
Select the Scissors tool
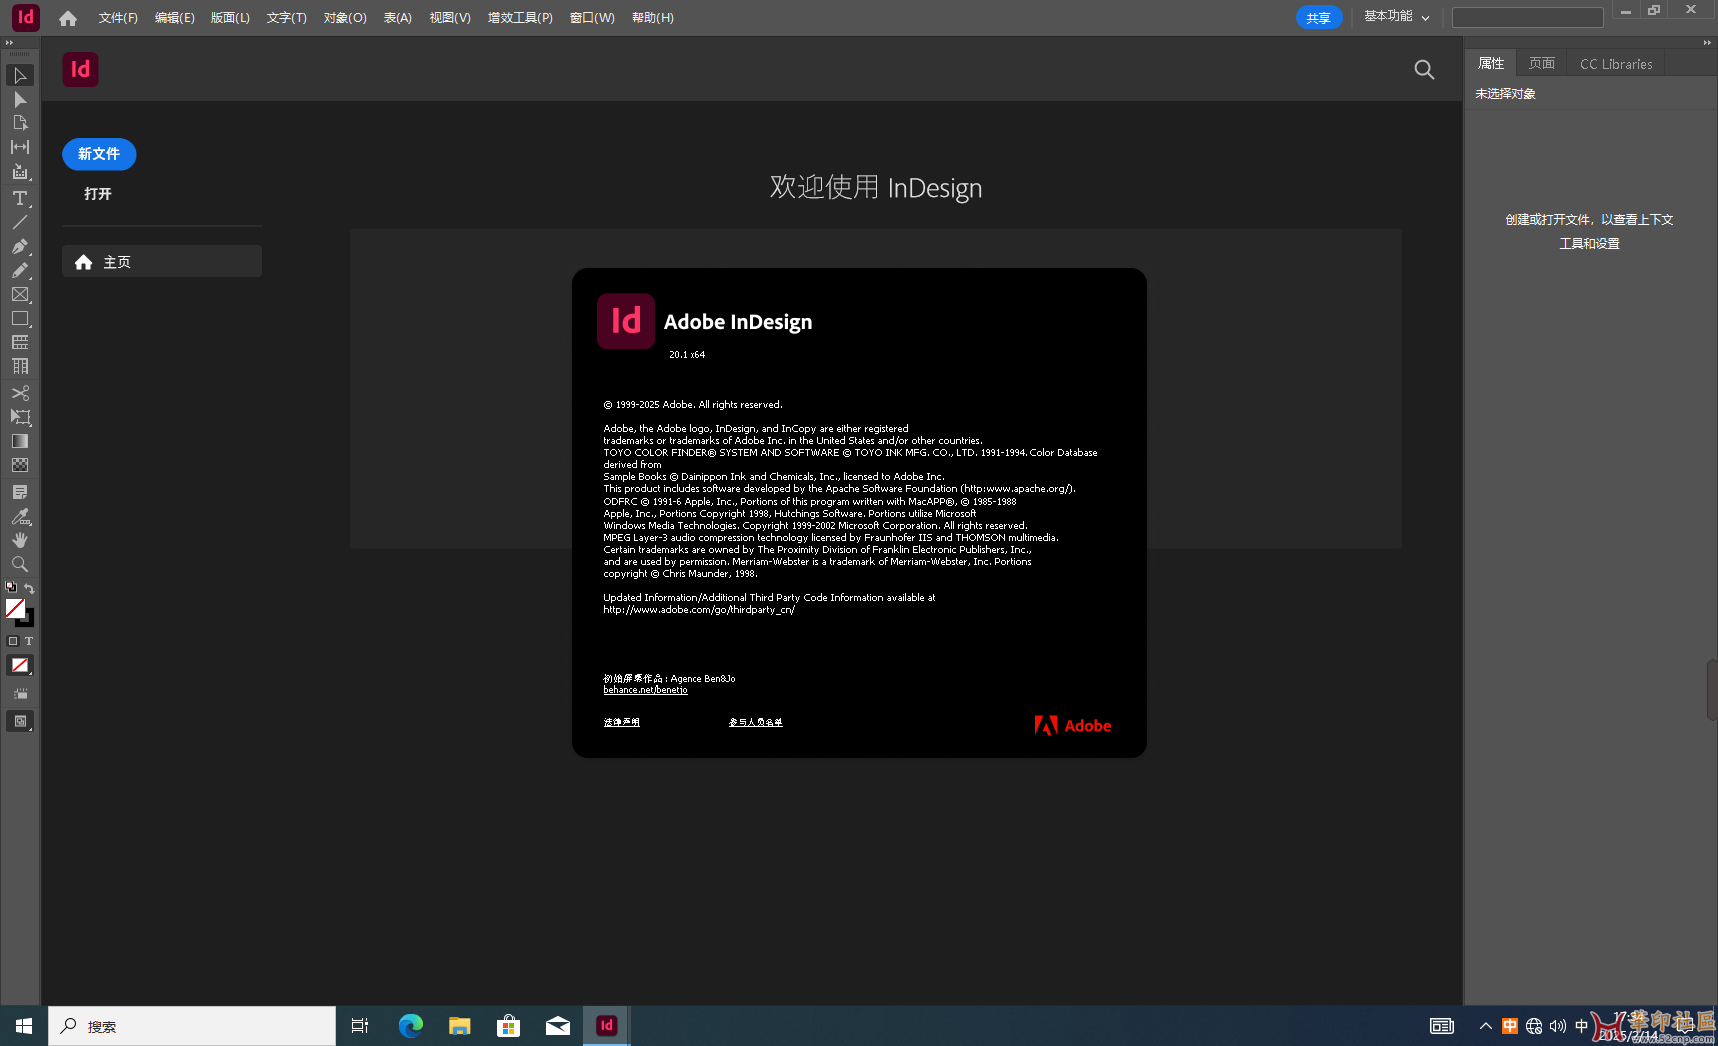(x=20, y=393)
